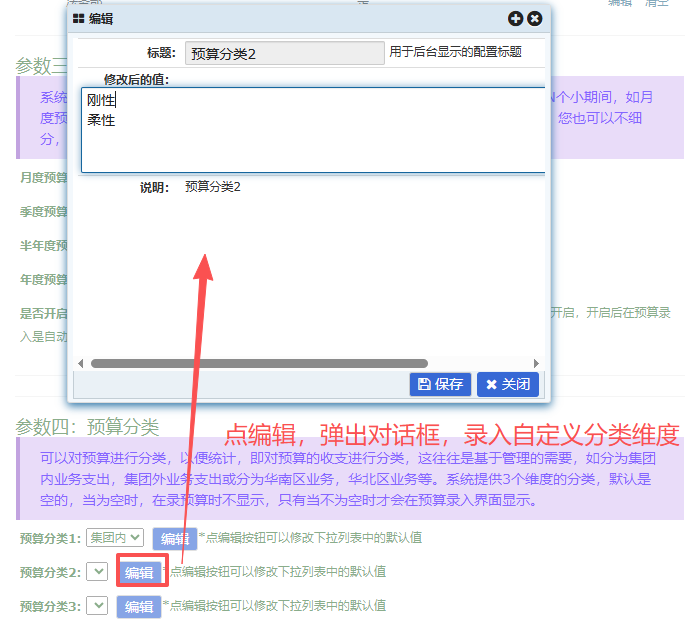The height and width of the screenshot is (643, 699).
Task: Click the 编辑 button for 预算分类3
Action: click(139, 606)
